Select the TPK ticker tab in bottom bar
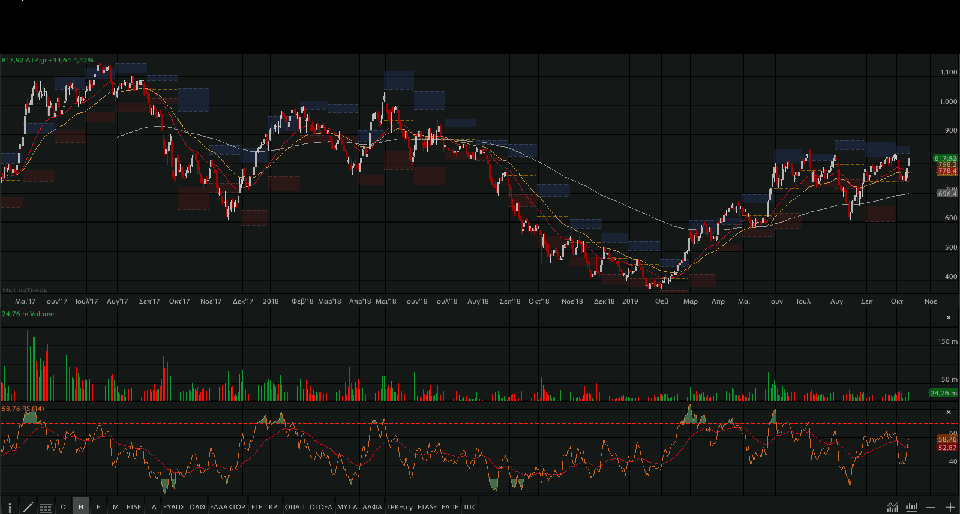 tap(402, 507)
